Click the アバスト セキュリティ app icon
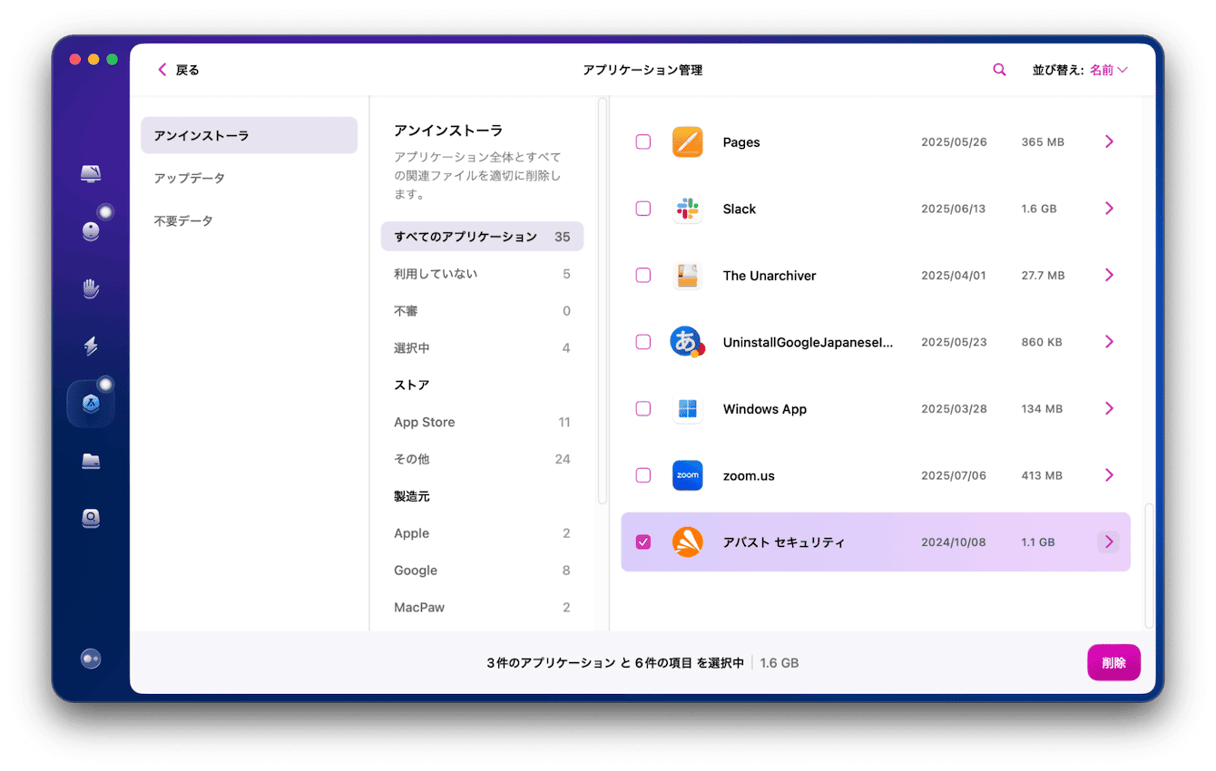This screenshot has height=771, width=1216. (x=687, y=542)
